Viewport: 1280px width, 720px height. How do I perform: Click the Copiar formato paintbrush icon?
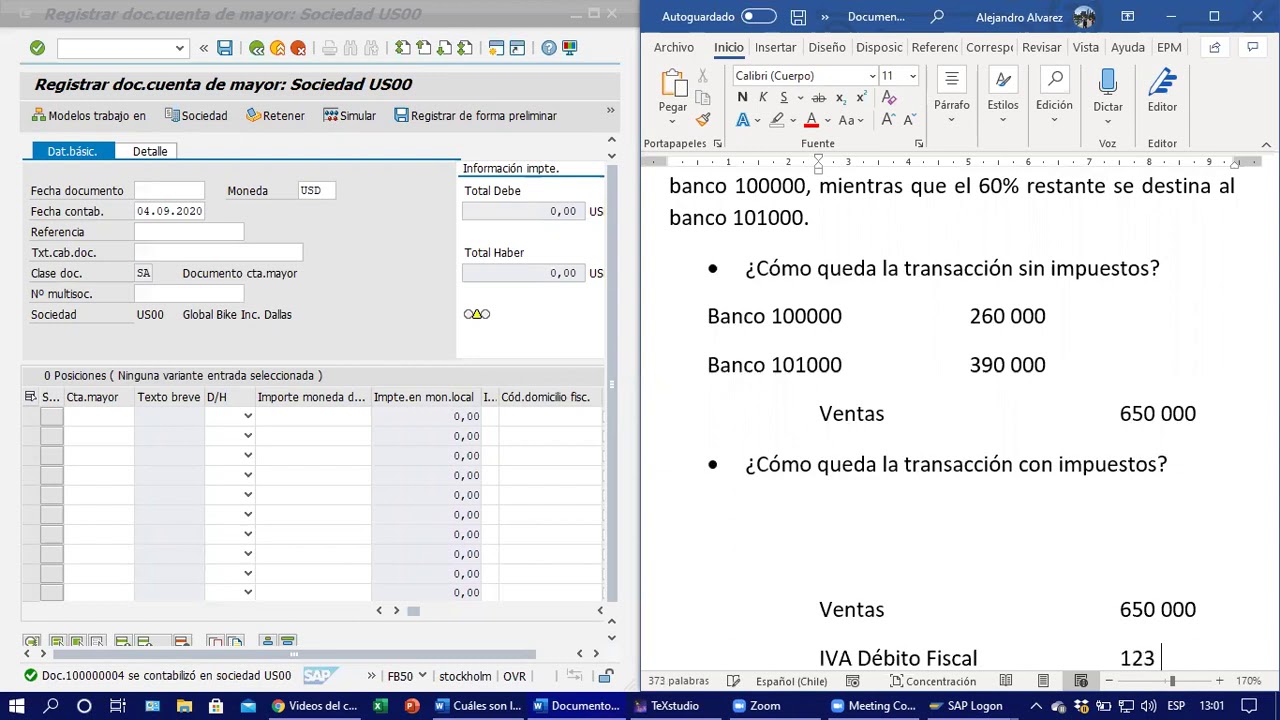point(703,120)
